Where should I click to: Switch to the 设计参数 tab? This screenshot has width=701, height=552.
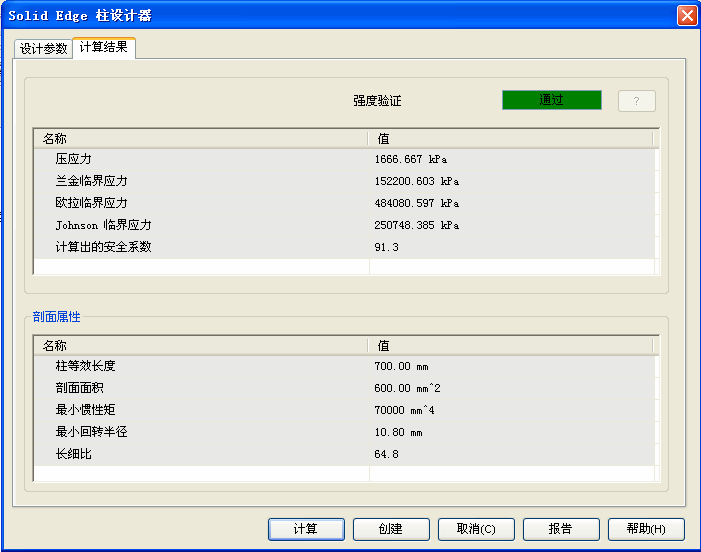pos(43,49)
